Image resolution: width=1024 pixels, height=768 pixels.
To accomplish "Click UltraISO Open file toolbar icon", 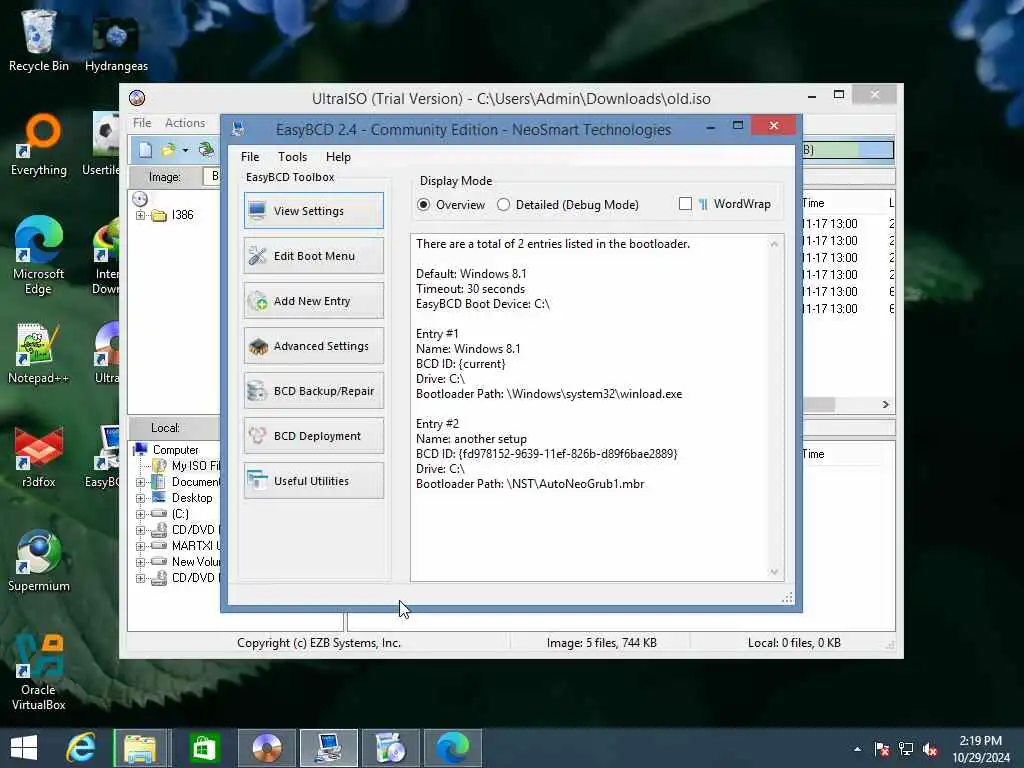I will pyautogui.click(x=168, y=150).
